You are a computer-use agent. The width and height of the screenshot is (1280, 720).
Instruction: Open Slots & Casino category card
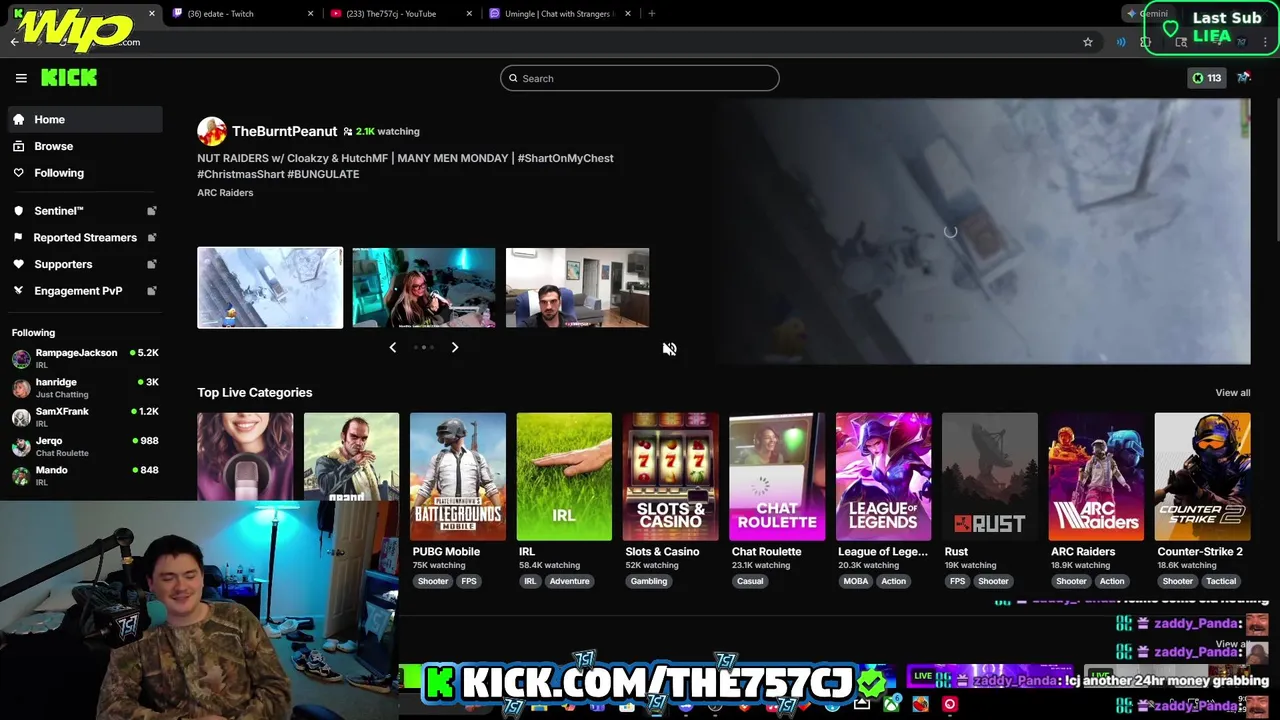click(x=671, y=477)
